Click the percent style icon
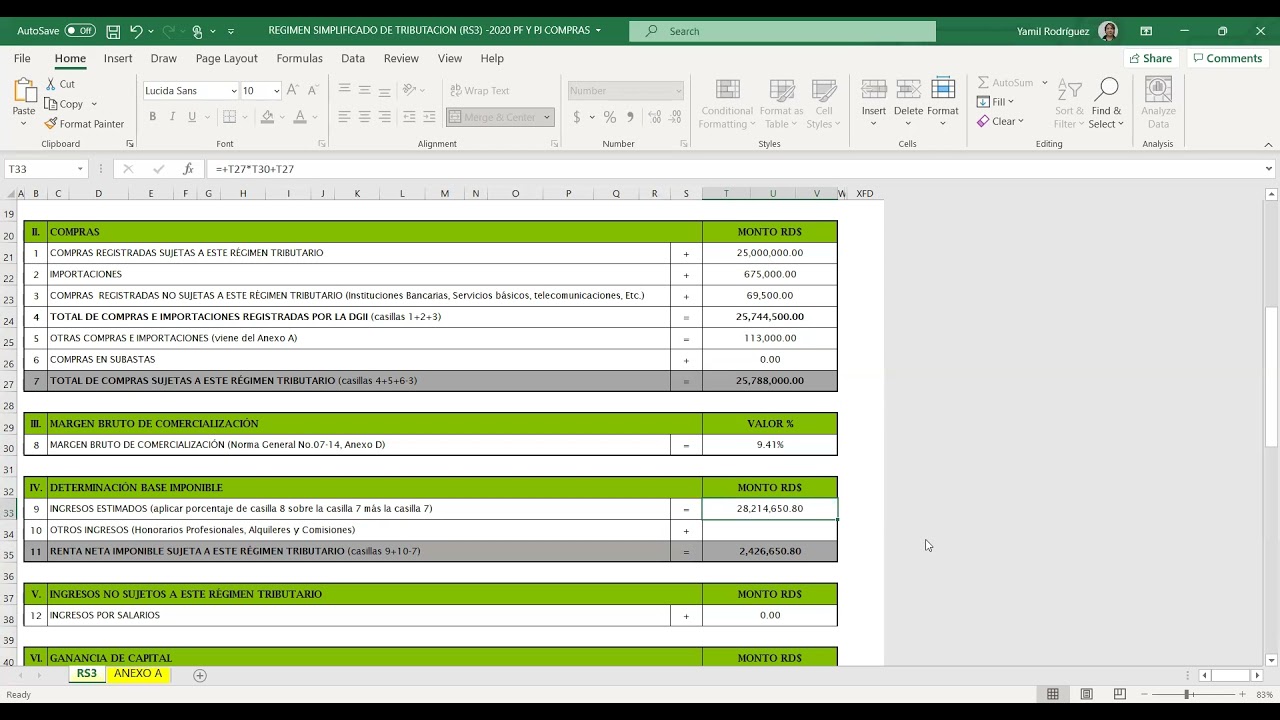1280x720 pixels. coord(609,117)
